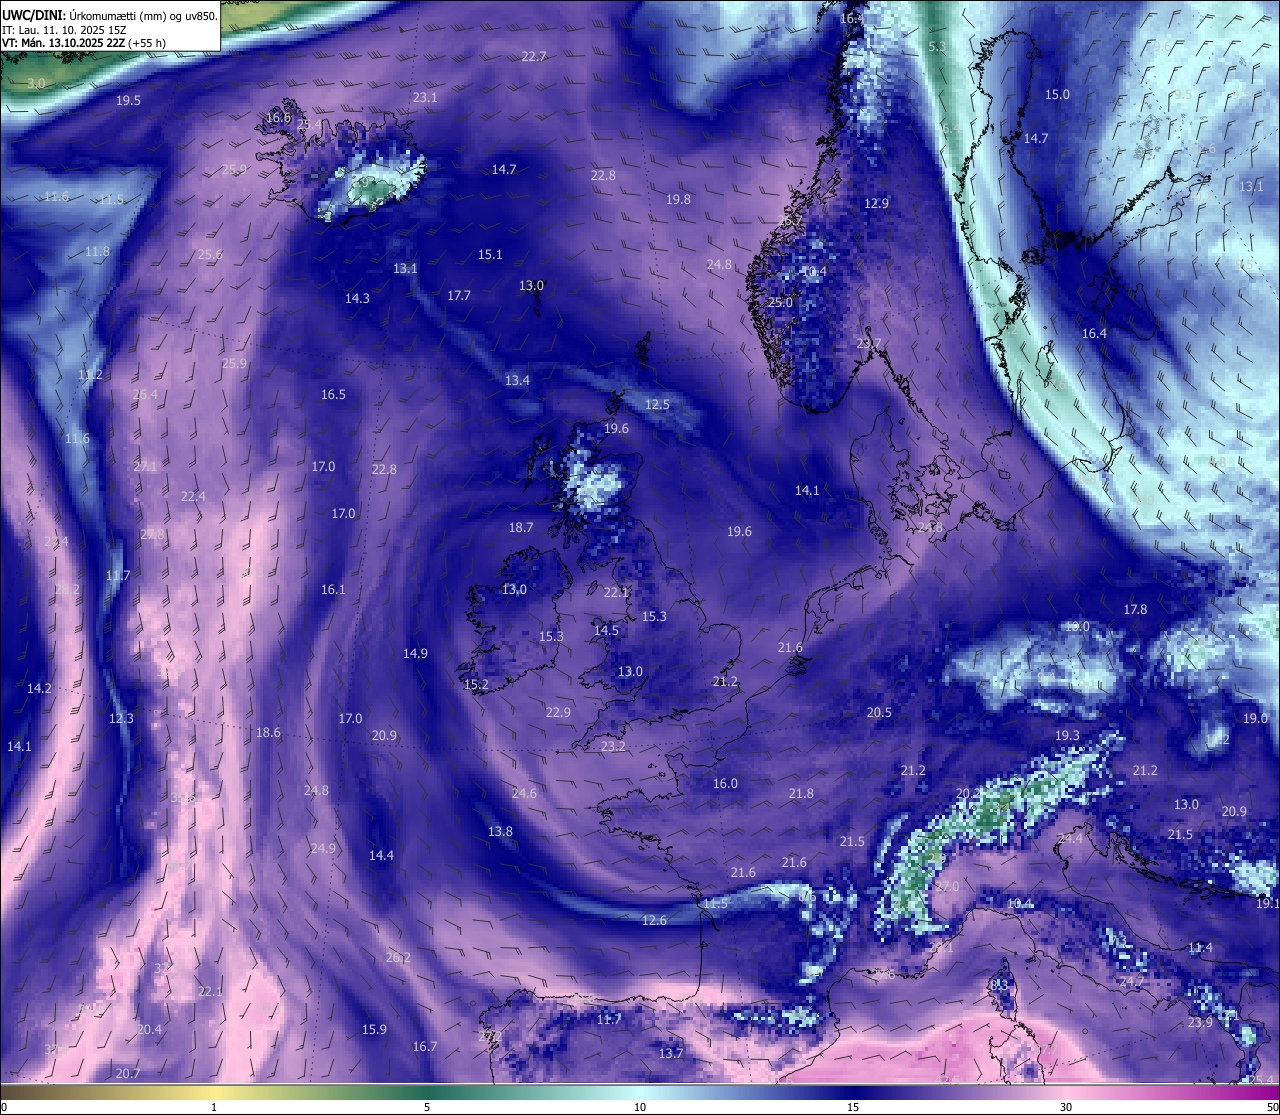Select the IT: Lau. 11. 10. 2025 15Z line
Screen dimensions: 1280x1115
[64, 30]
